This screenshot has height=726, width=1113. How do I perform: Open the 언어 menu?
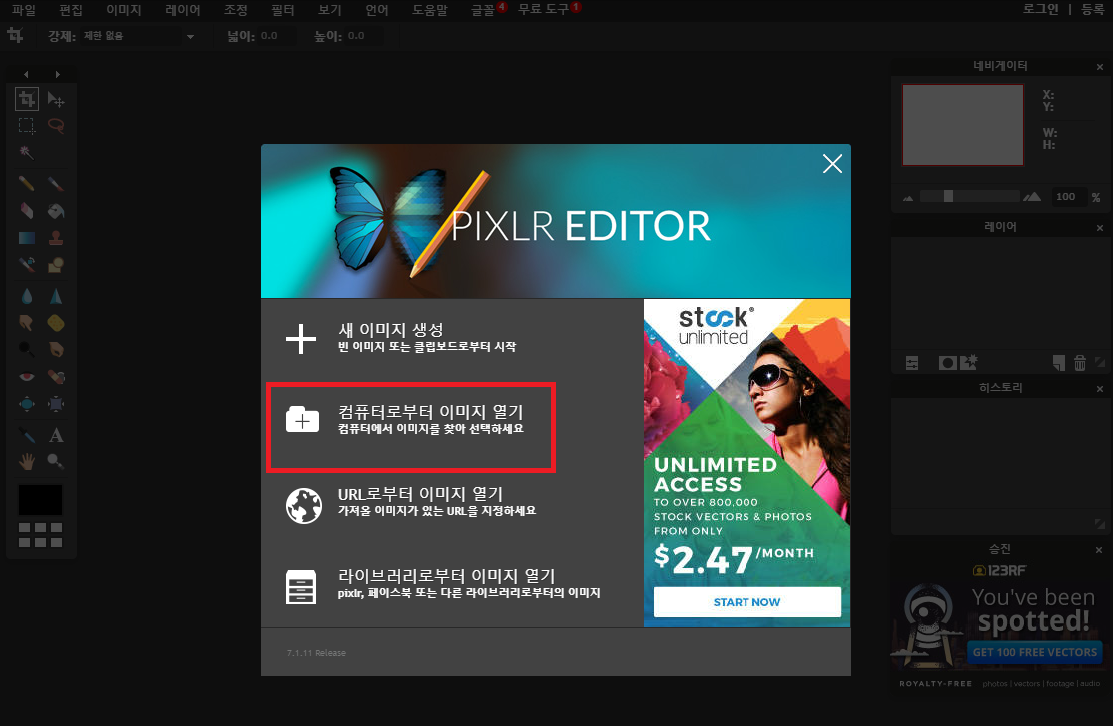tap(377, 10)
